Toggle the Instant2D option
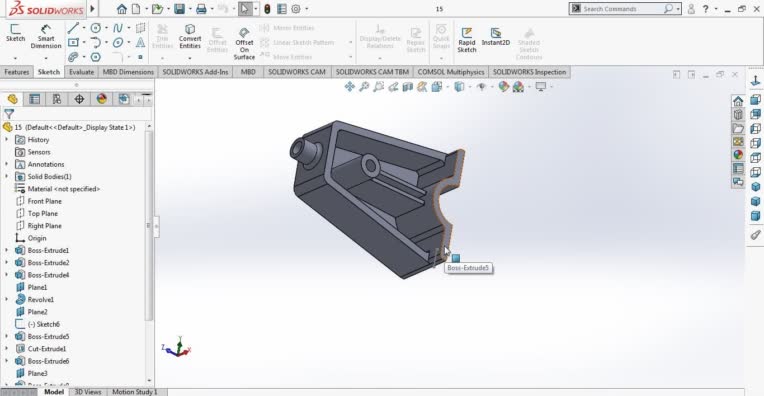Screen dimensions: 764x396 (x=496, y=36)
